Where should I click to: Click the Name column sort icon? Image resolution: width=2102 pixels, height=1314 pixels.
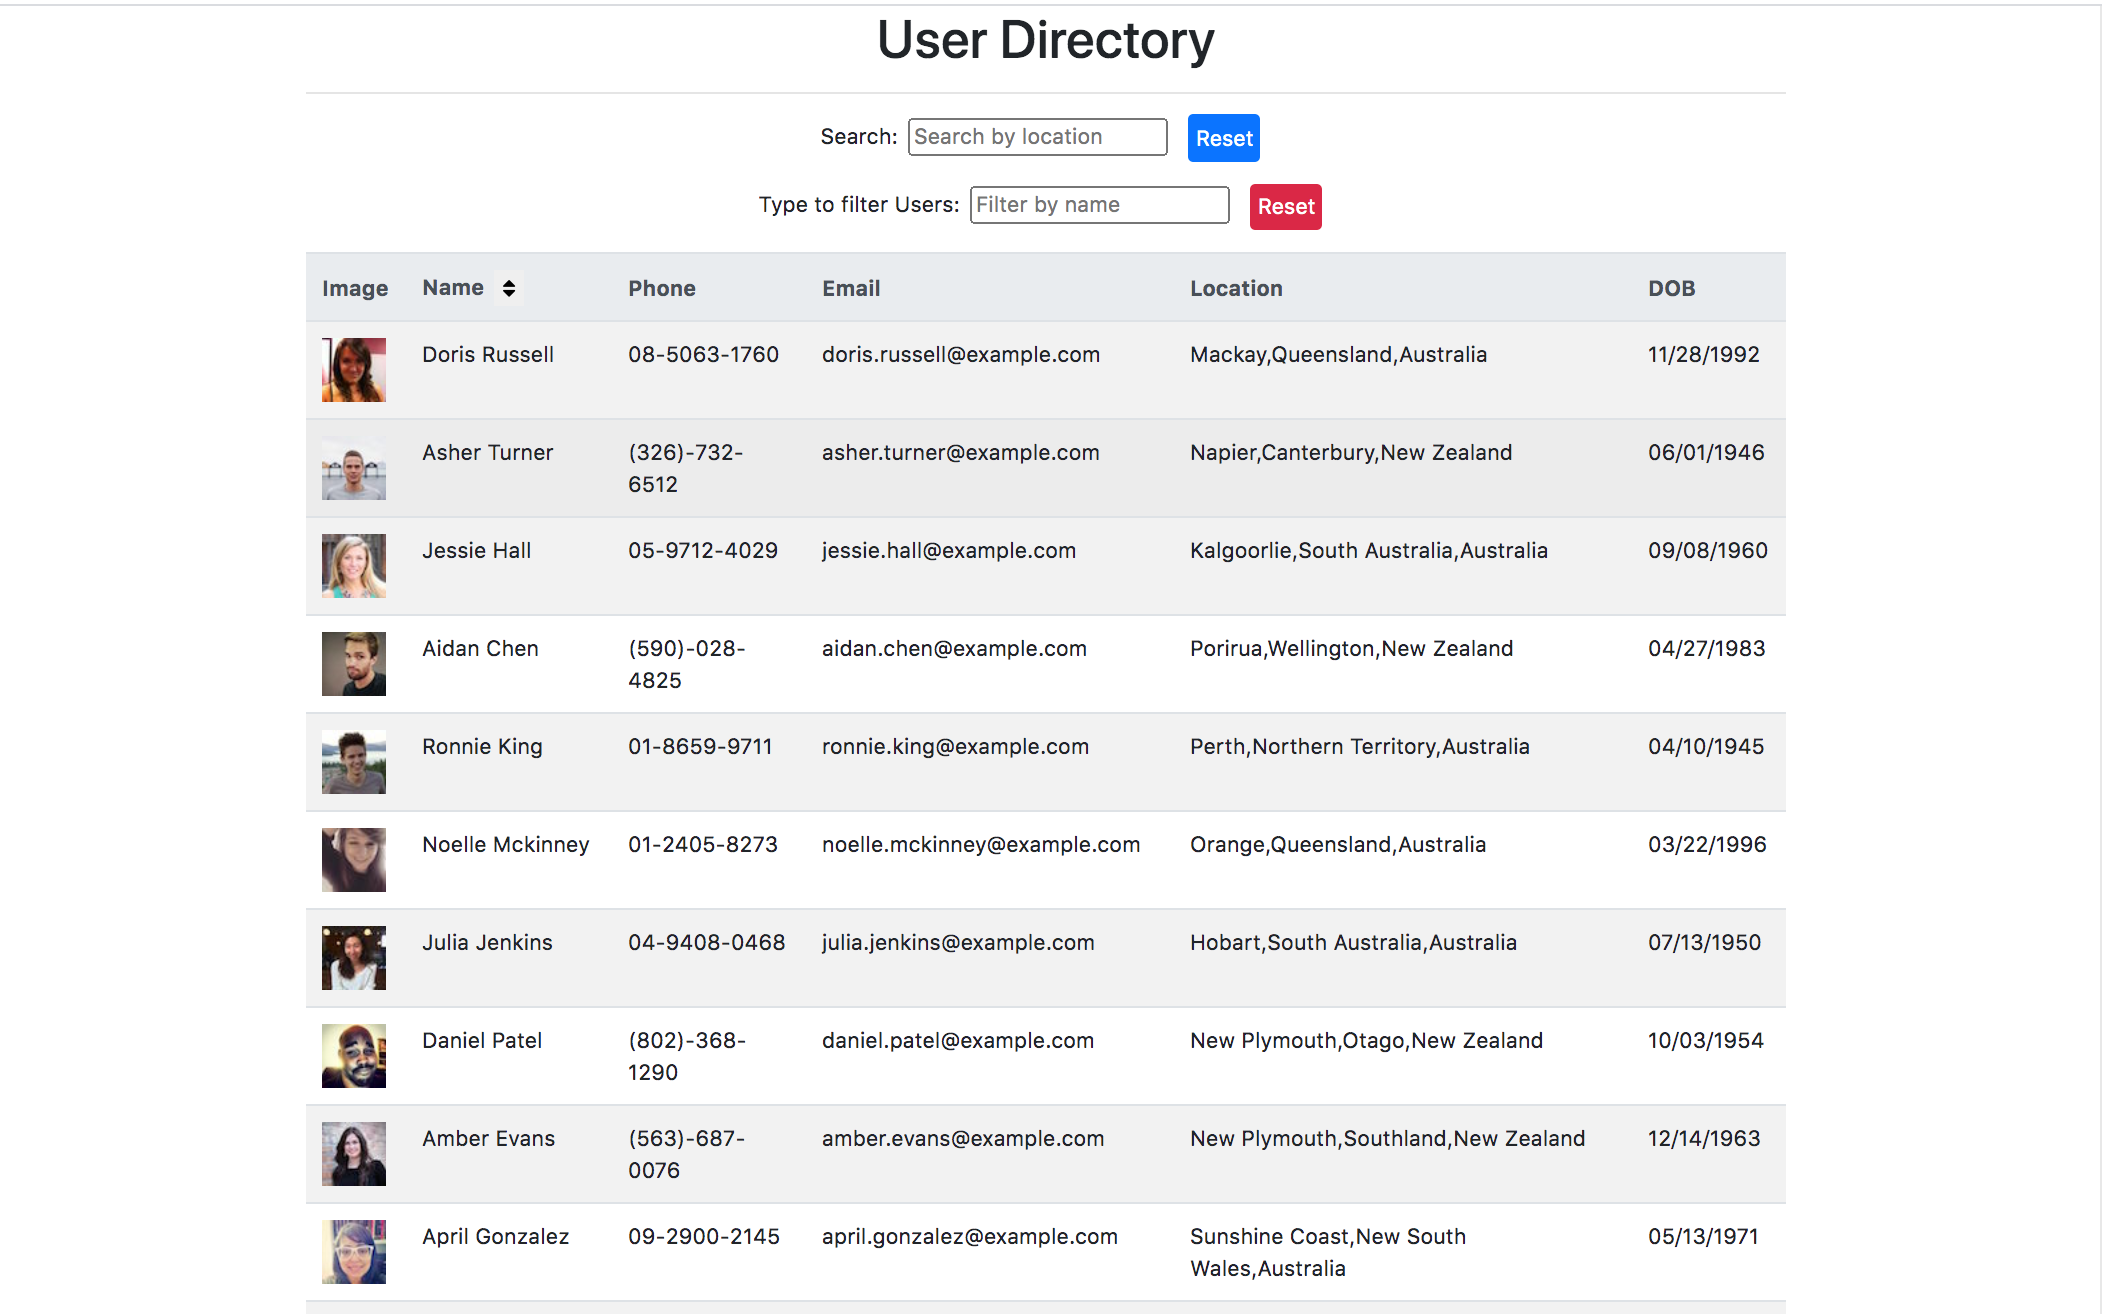click(x=508, y=288)
